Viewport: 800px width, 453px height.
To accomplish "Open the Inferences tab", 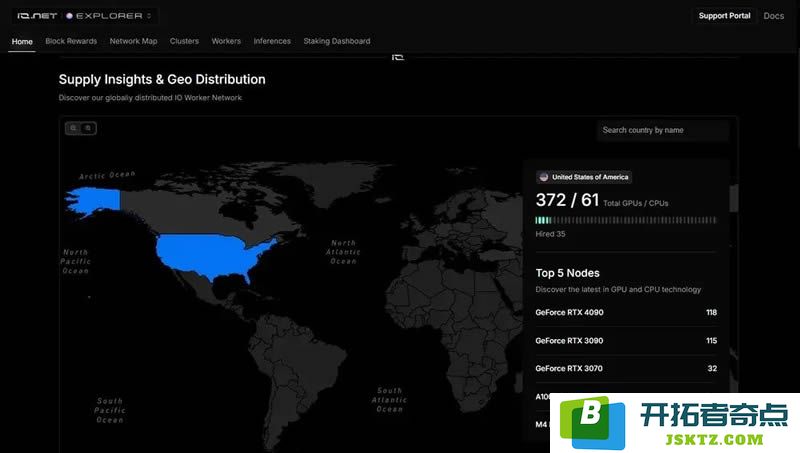I will pos(272,41).
